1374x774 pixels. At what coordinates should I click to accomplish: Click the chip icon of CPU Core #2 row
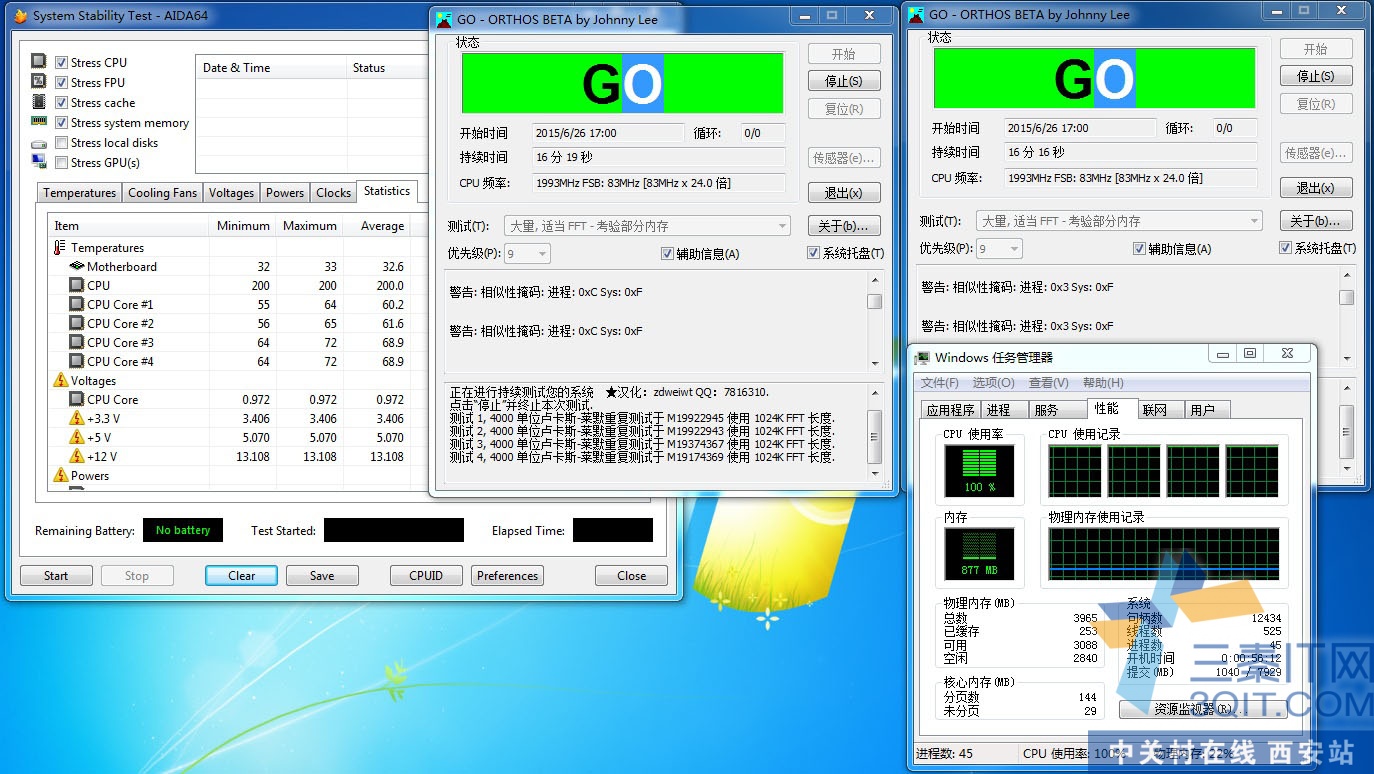77,323
